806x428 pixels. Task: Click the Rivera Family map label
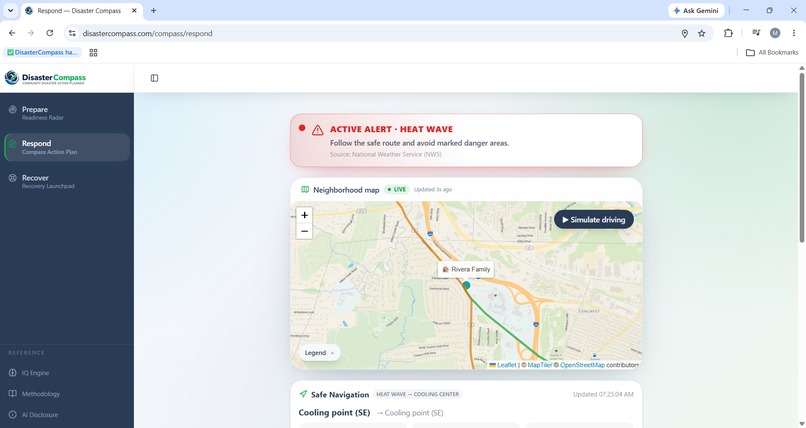click(x=466, y=269)
